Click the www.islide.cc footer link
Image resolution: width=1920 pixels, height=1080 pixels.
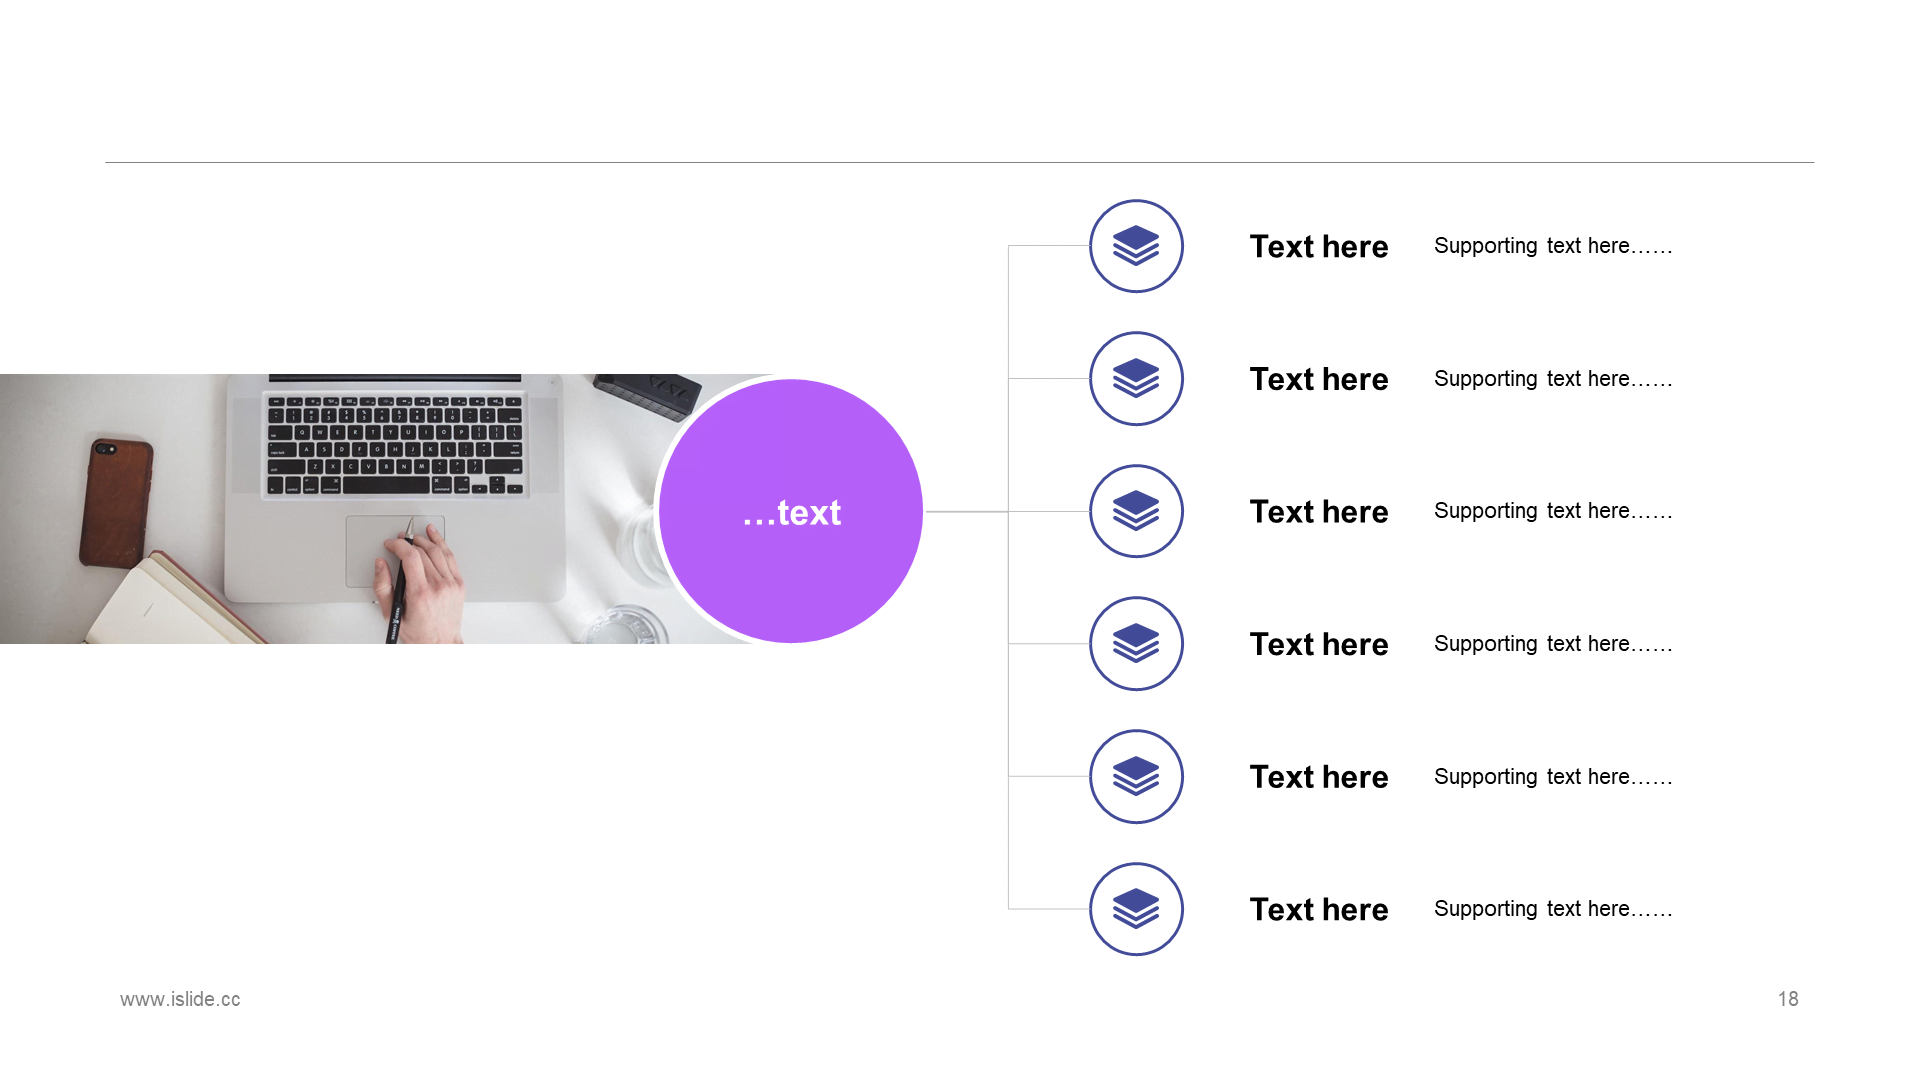click(180, 999)
